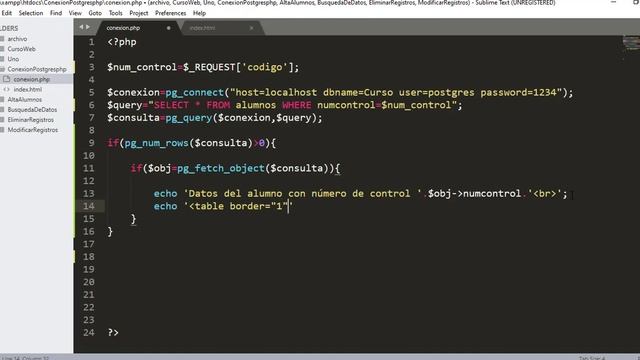
Task: Click the folder icon beside ModificarRegistros
Action: [2, 130]
